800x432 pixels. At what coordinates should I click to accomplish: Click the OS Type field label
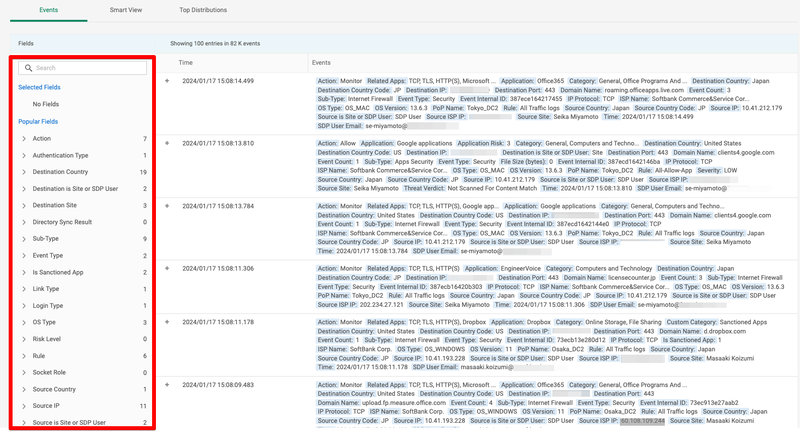tap(44, 322)
